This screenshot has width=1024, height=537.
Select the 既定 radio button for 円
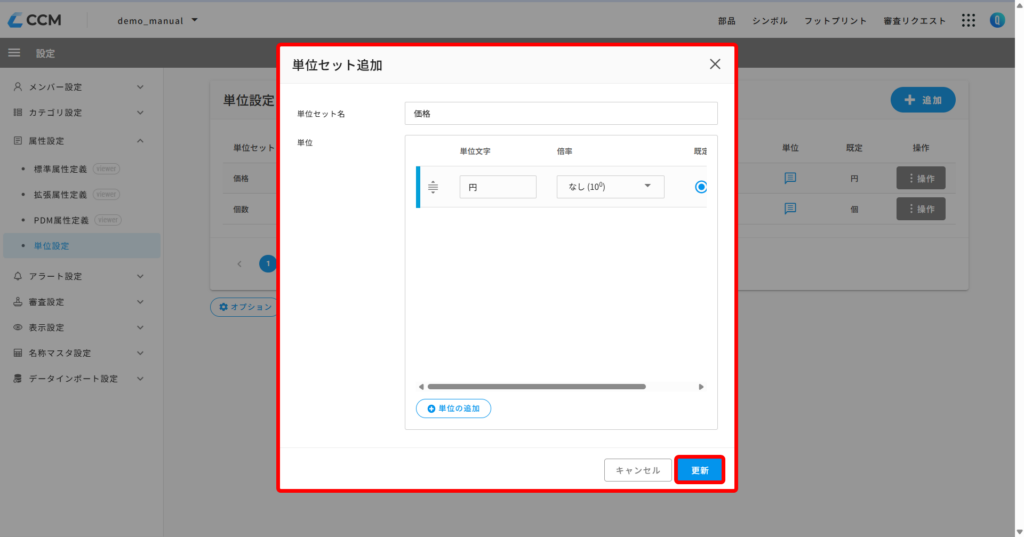[701, 187]
